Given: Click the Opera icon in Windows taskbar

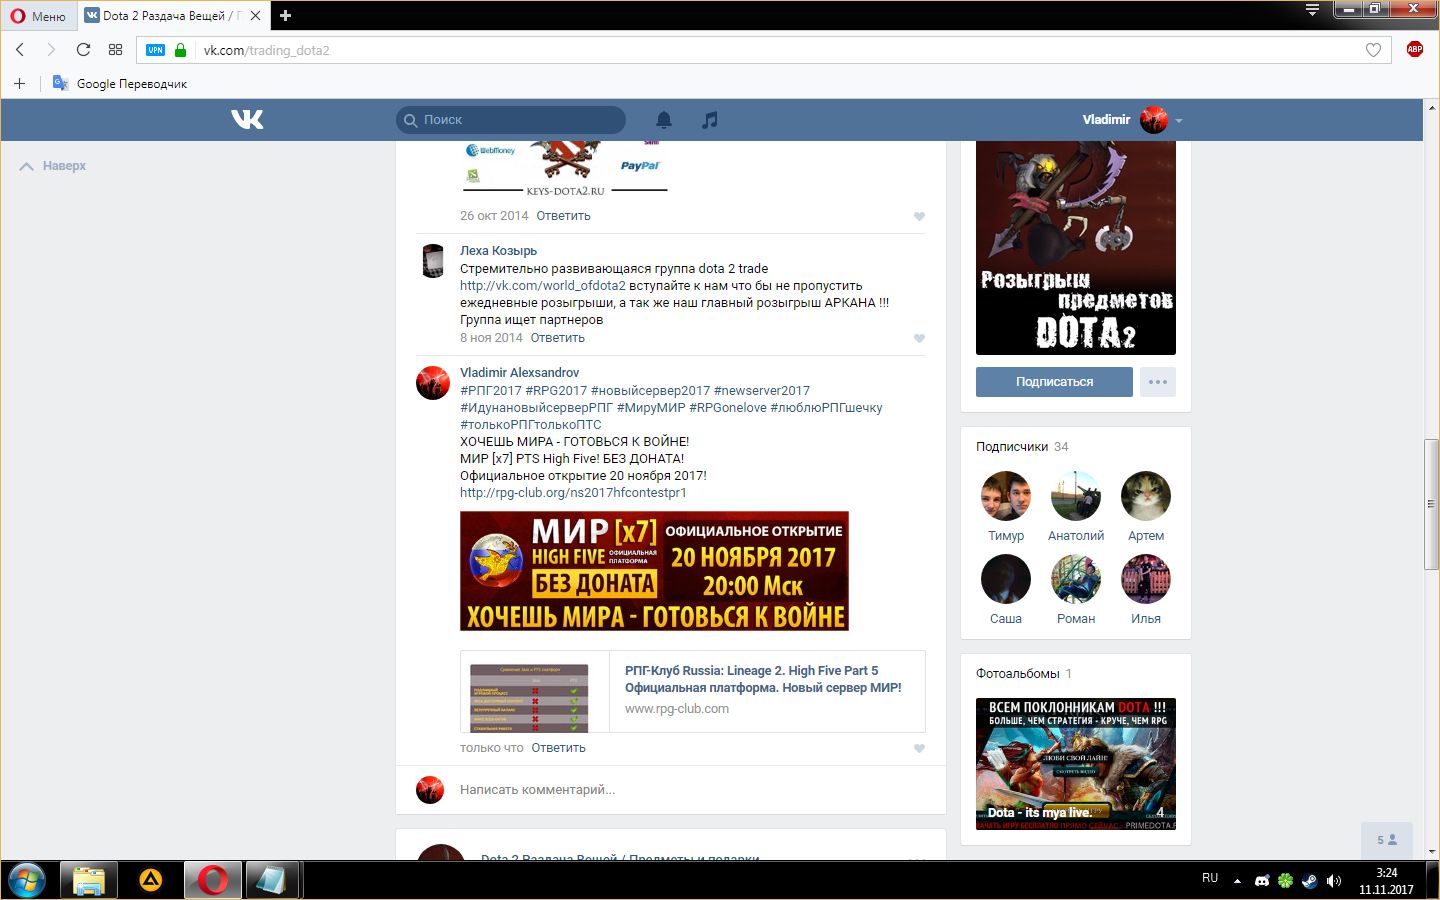Looking at the screenshot, I should 212,880.
